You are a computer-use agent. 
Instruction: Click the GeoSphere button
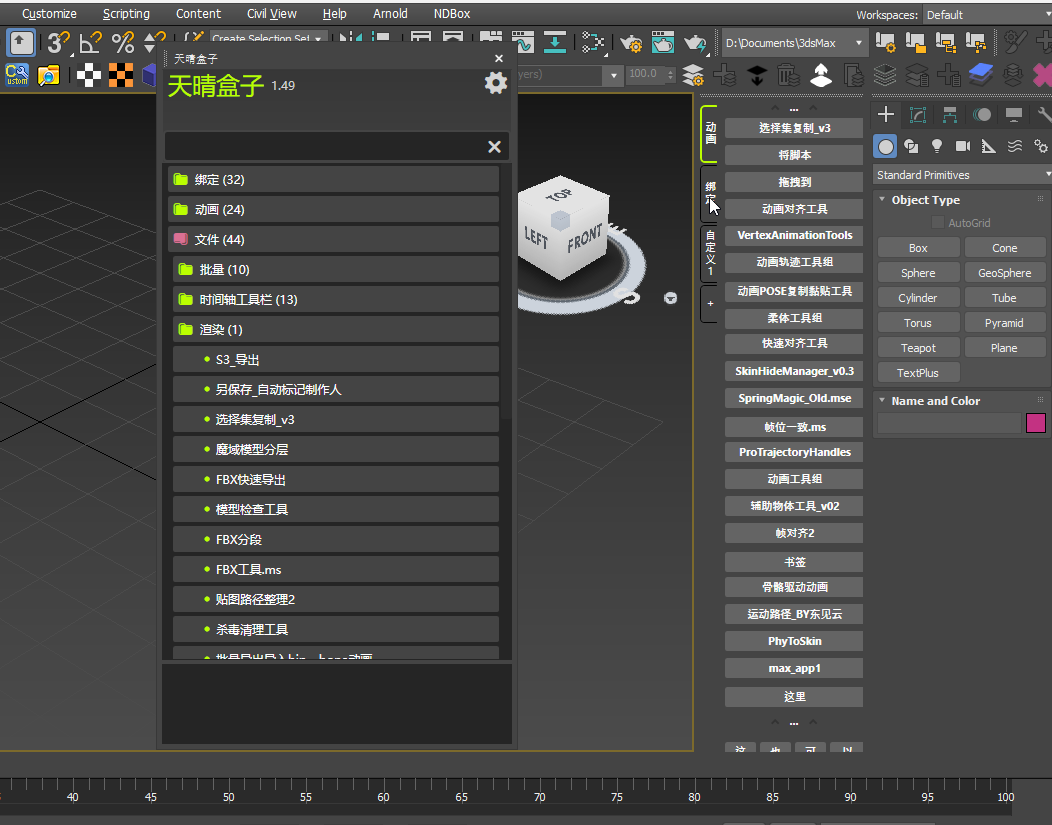pyautogui.click(x=1004, y=273)
